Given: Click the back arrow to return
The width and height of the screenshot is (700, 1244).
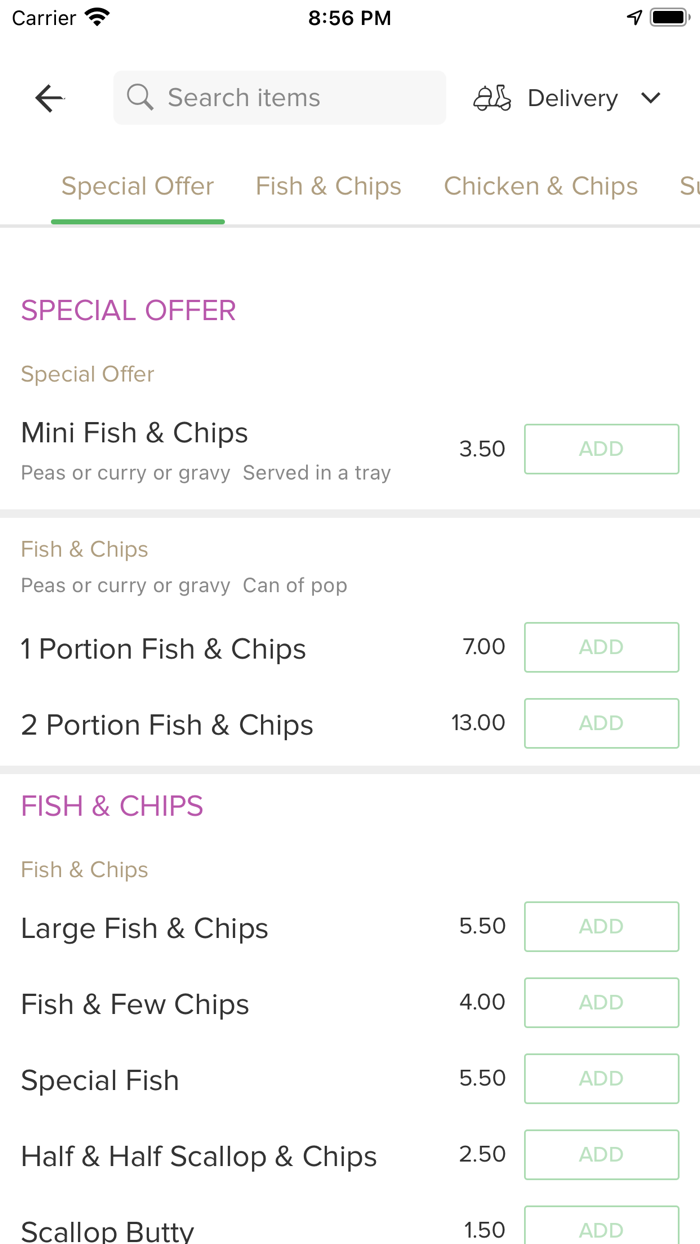Looking at the screenshot, I should click(48, 97).
